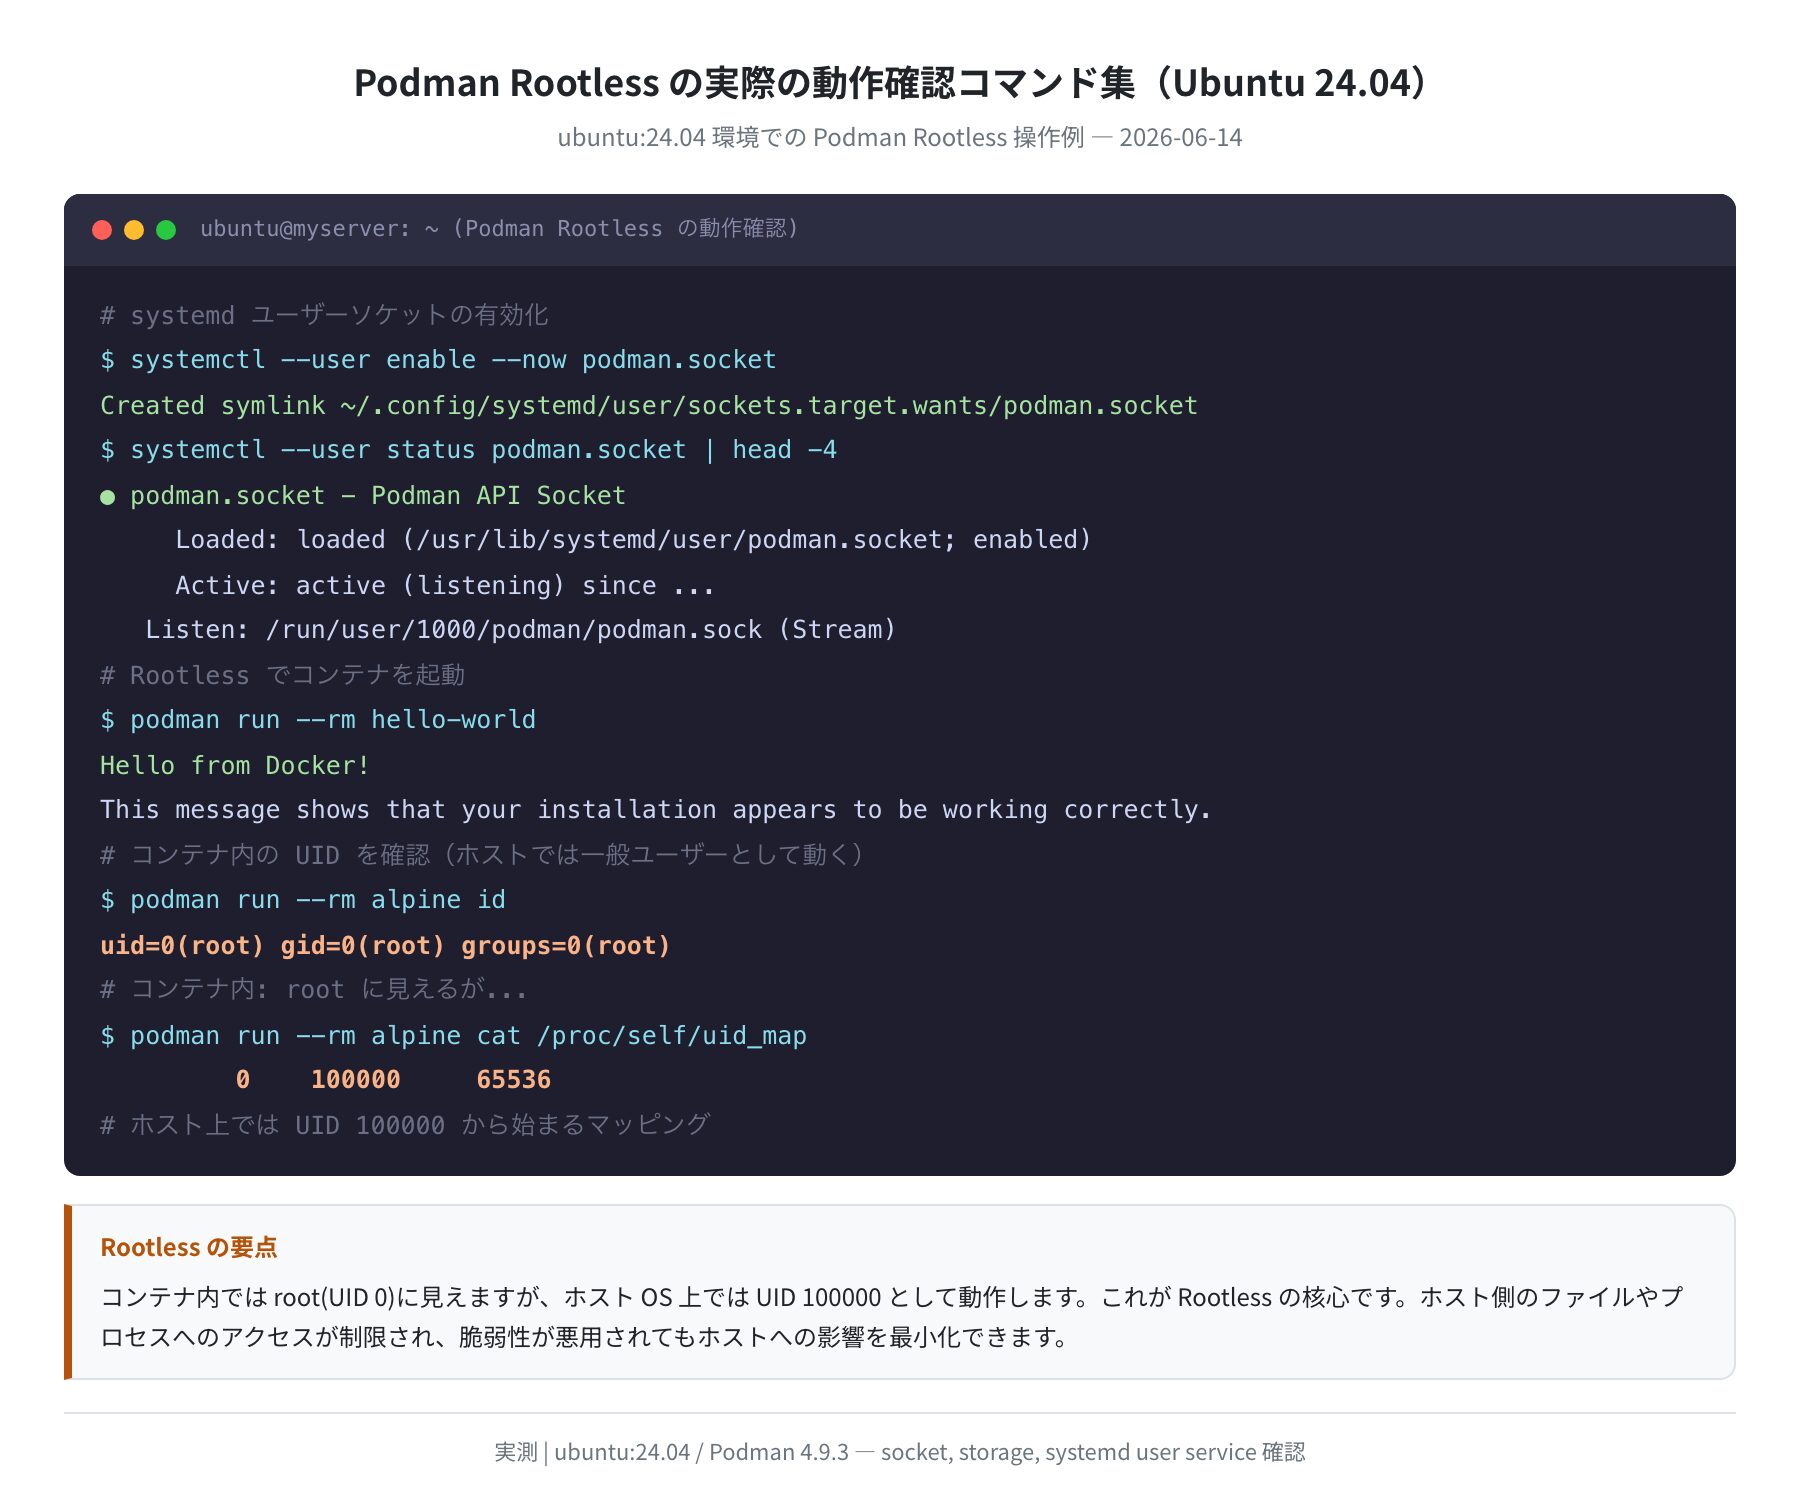Click 'This message shows that your installation' line
Screen dimensions: 1800x1506
[656, 810]
